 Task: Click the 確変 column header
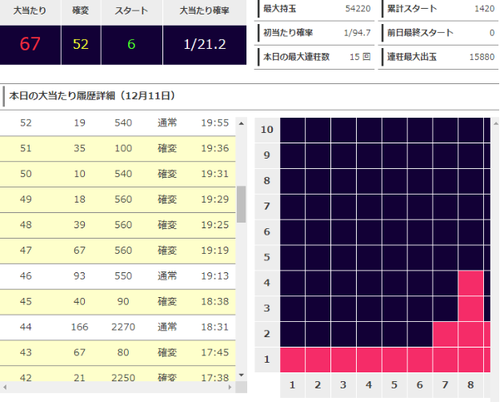81,11
